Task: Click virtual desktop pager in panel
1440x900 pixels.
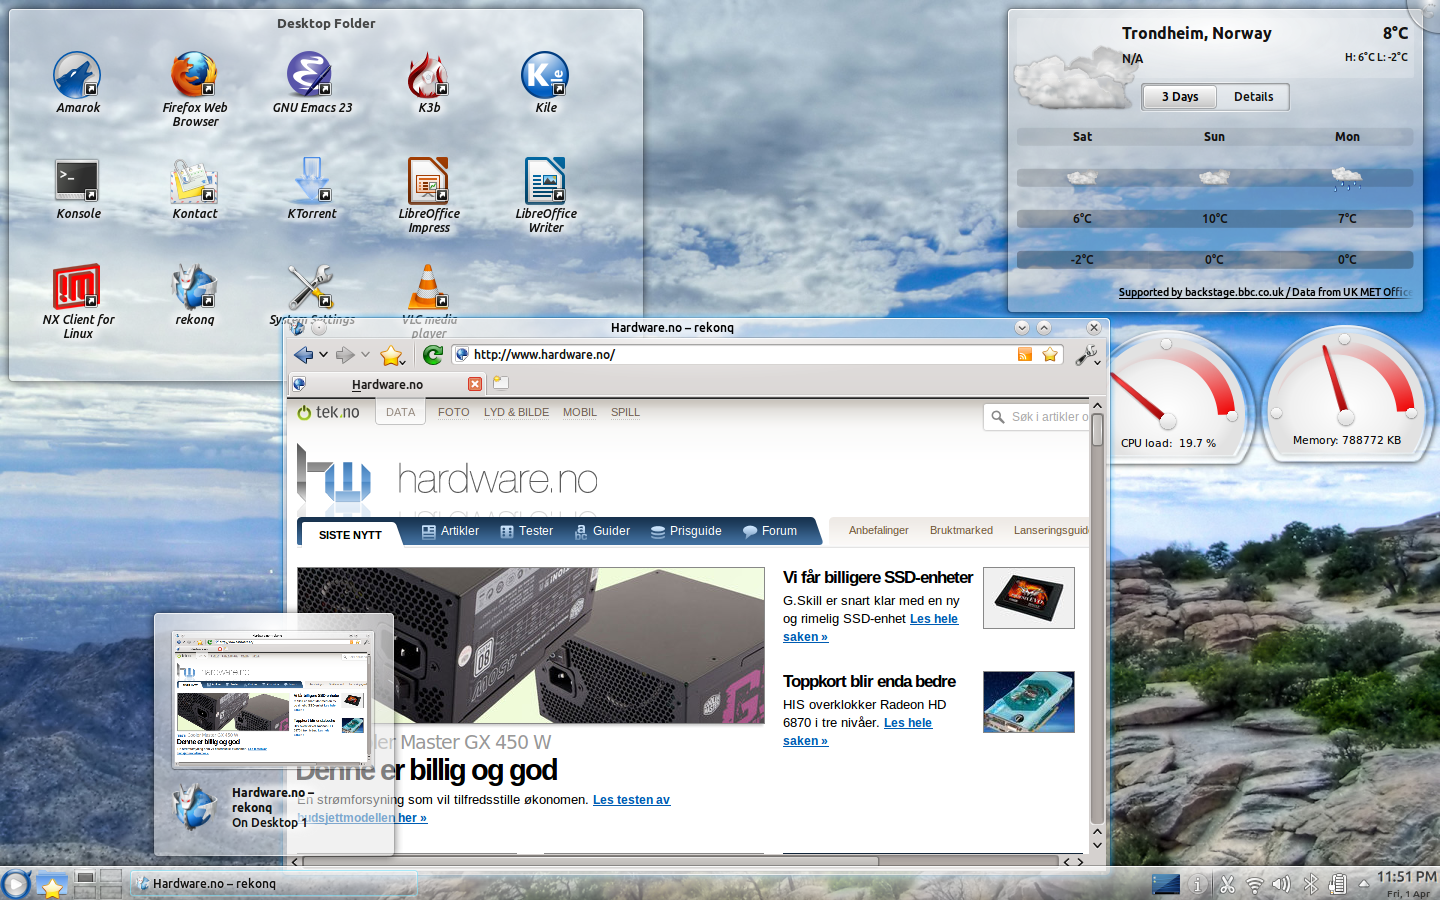Action: [99, 884]
